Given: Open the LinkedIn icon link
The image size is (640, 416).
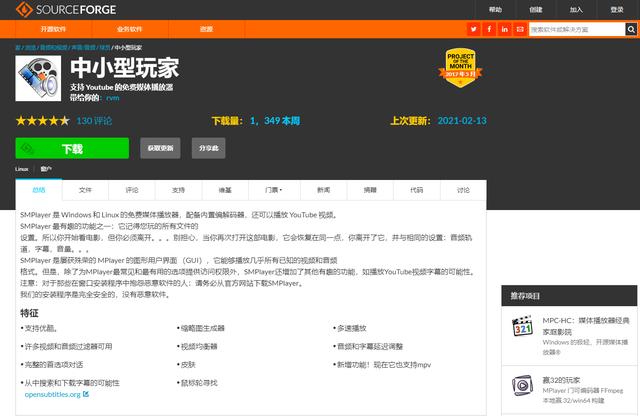Looking at the screenshot, I should pos(504,29).
